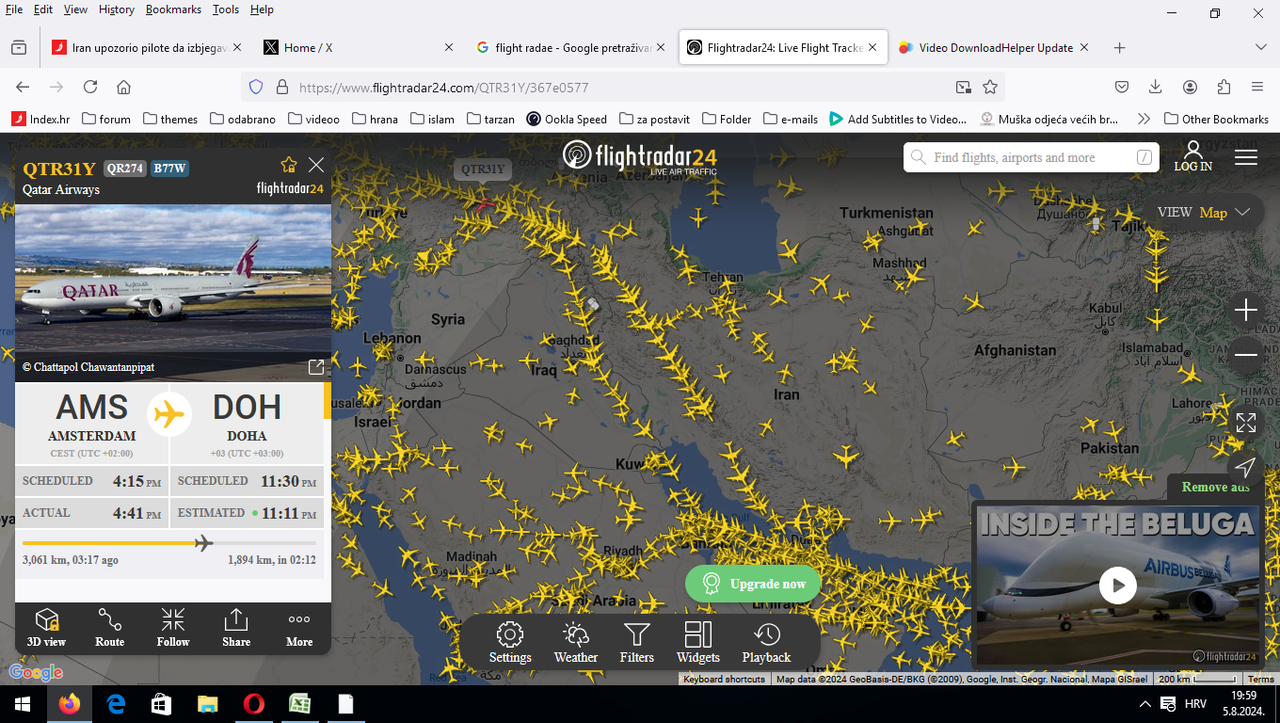Open the Flightradar24 hamburger menu
This screenshot has width=1280, height=723.
pyautogui.click(x=1246, y=158)
